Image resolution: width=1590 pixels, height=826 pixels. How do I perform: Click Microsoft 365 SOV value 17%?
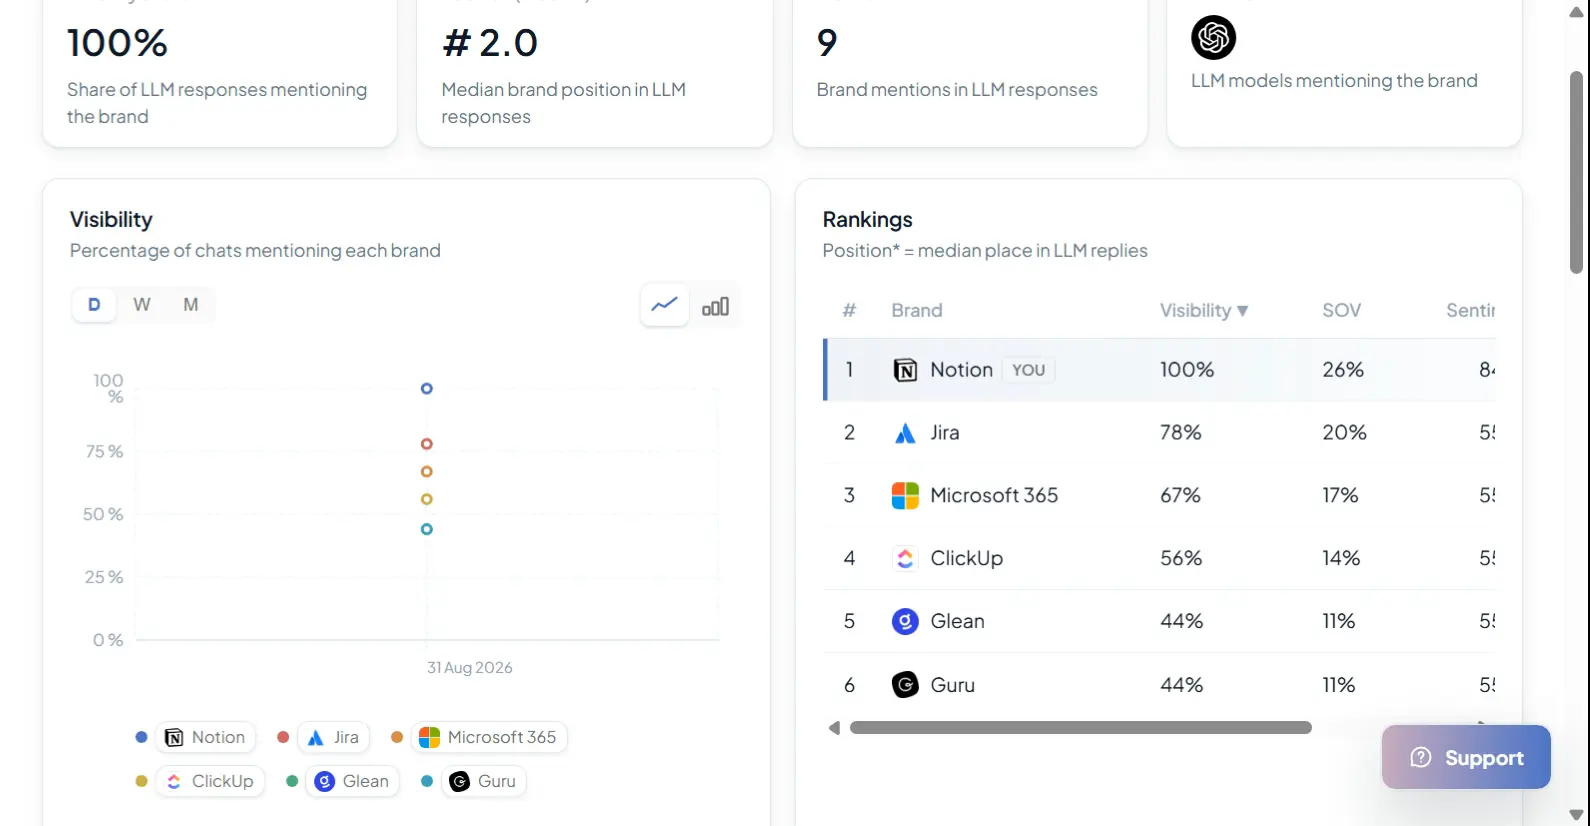click(x=1340, y=496)
